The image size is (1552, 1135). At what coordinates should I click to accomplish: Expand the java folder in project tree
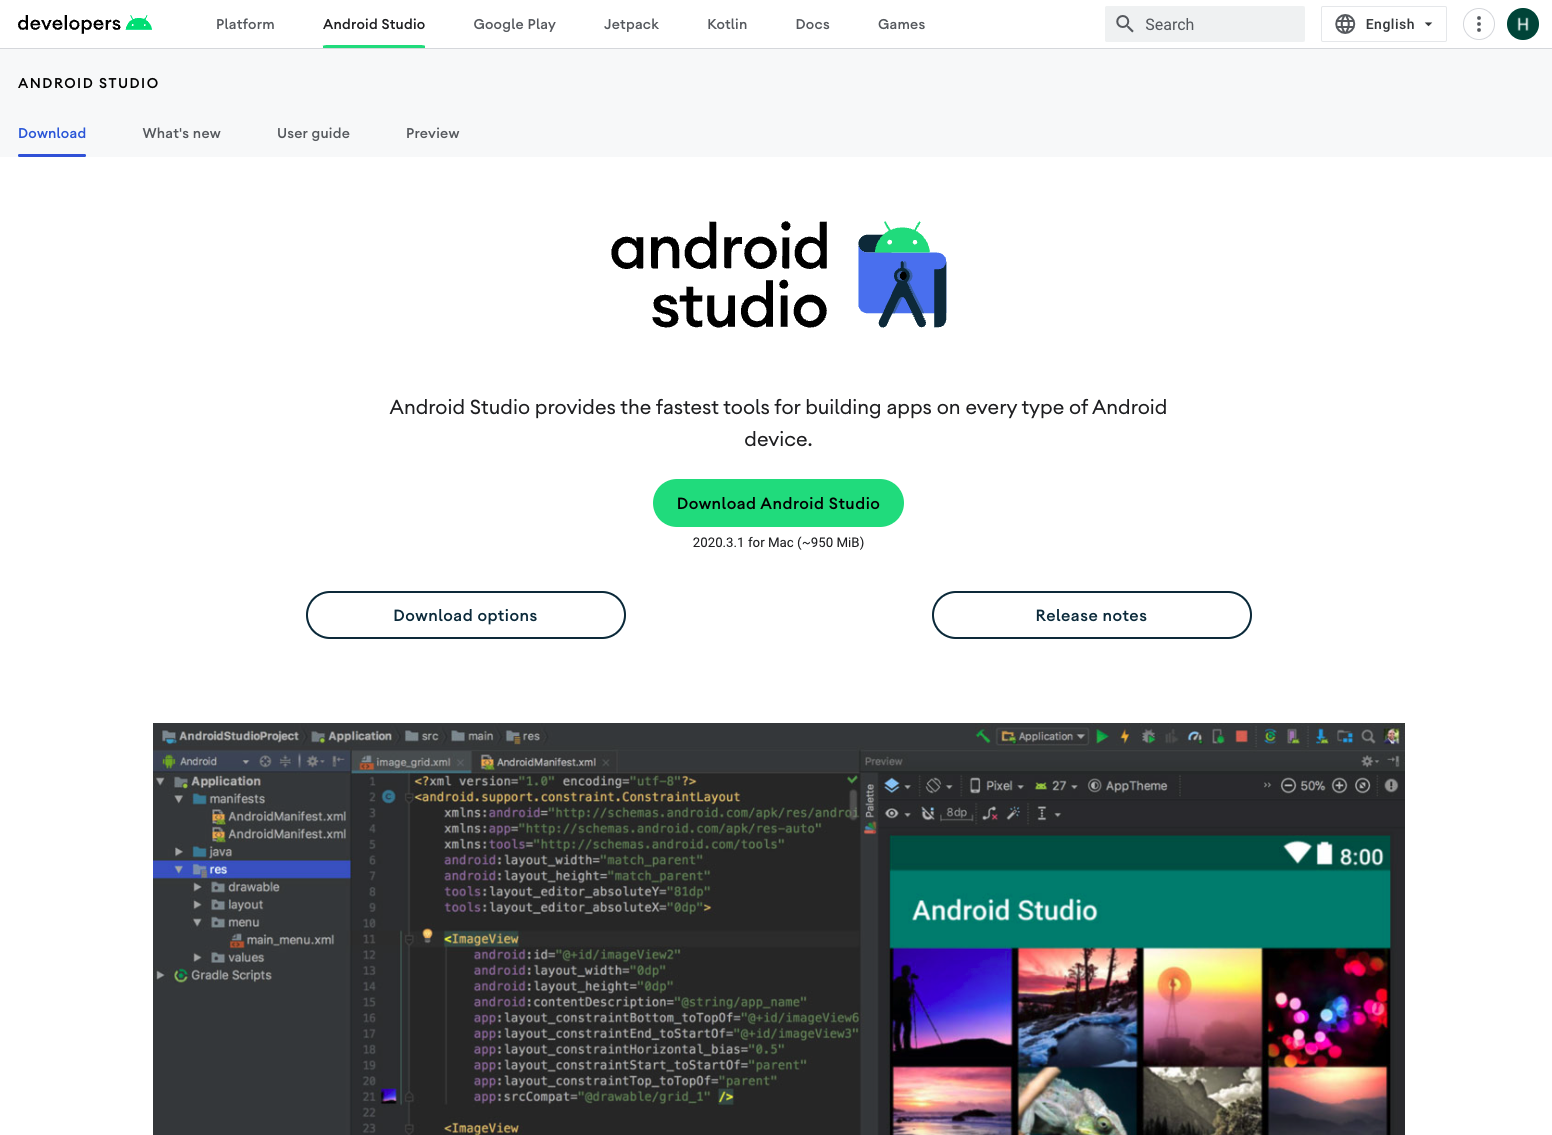179,852
